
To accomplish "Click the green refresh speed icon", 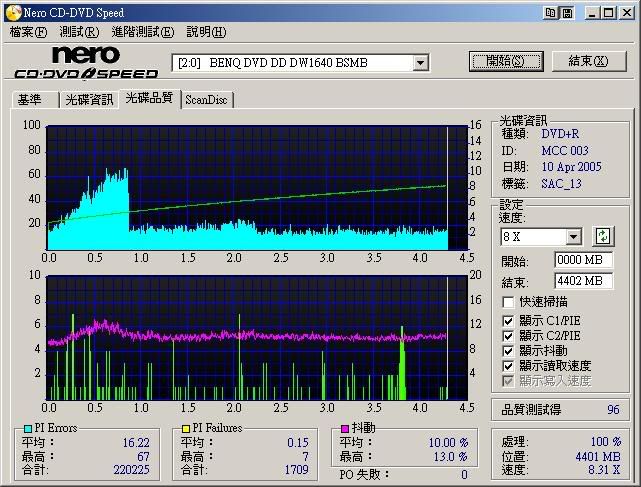I will pyautogui.click(x=603, y=236).
